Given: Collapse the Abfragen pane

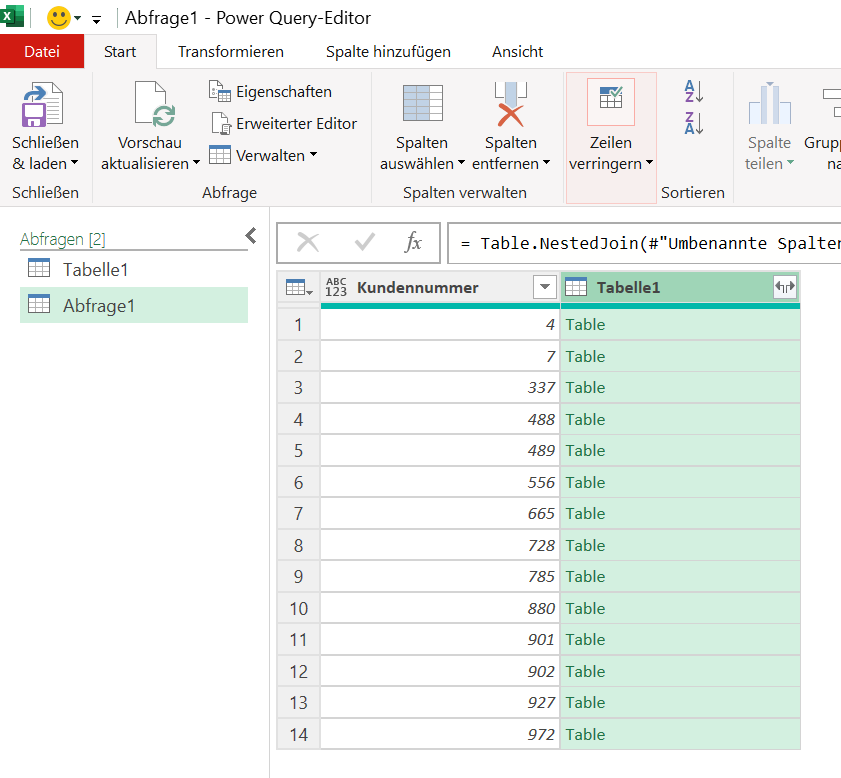Looking at the screenshot, I should pyautogui.click(x=250, y=236).
